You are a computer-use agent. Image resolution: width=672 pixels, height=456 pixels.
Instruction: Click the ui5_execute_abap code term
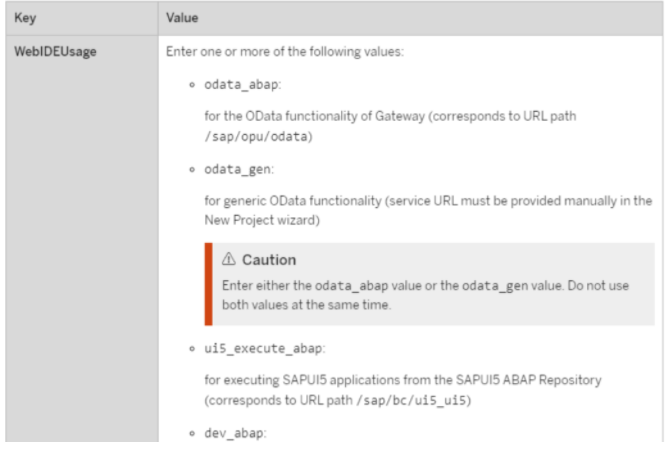[264, 348]
